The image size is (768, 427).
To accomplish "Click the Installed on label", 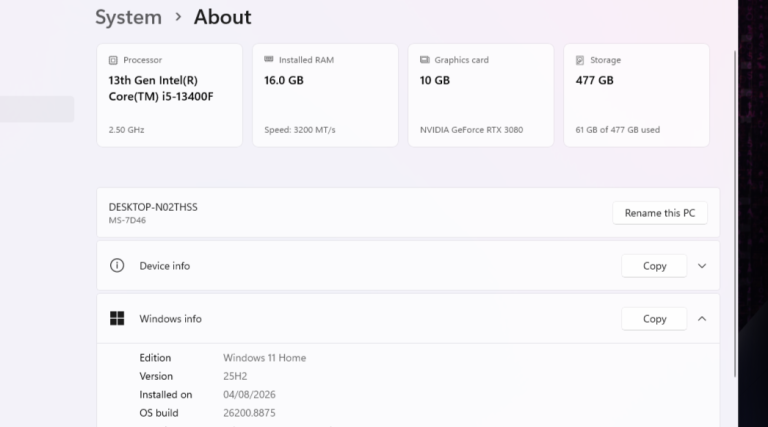I will tap(166, 395).
